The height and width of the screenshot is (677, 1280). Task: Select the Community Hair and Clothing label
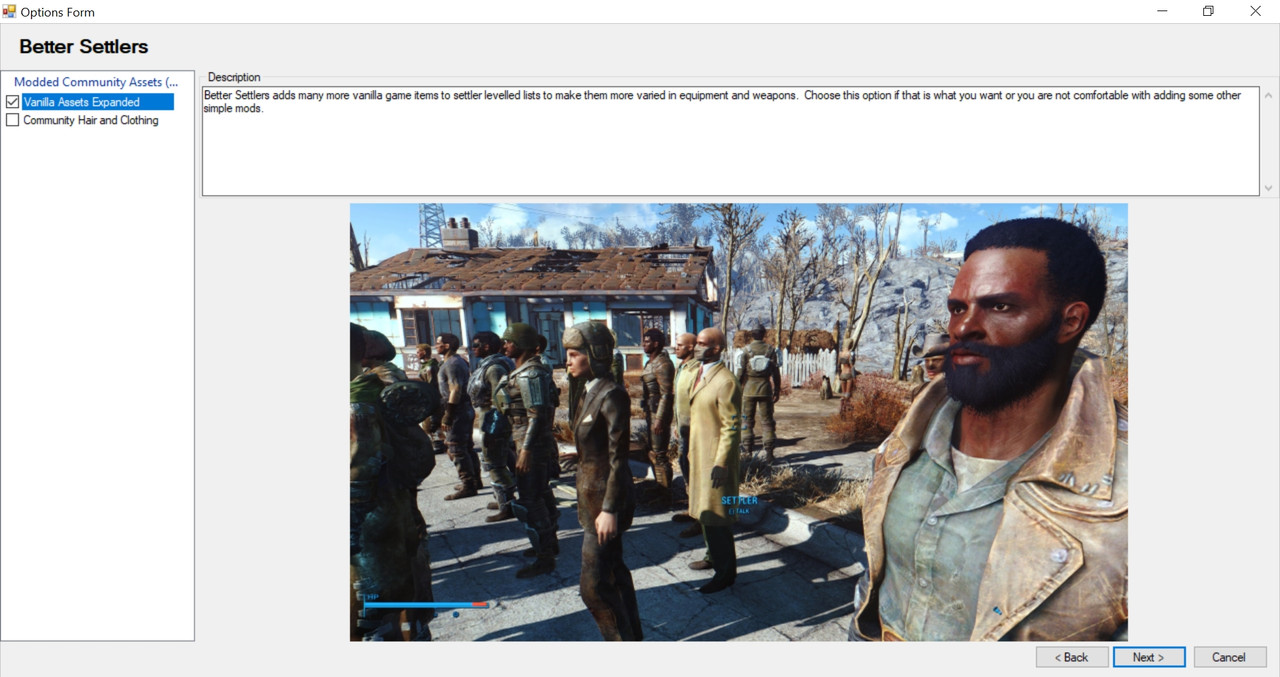tap(91, 120)
